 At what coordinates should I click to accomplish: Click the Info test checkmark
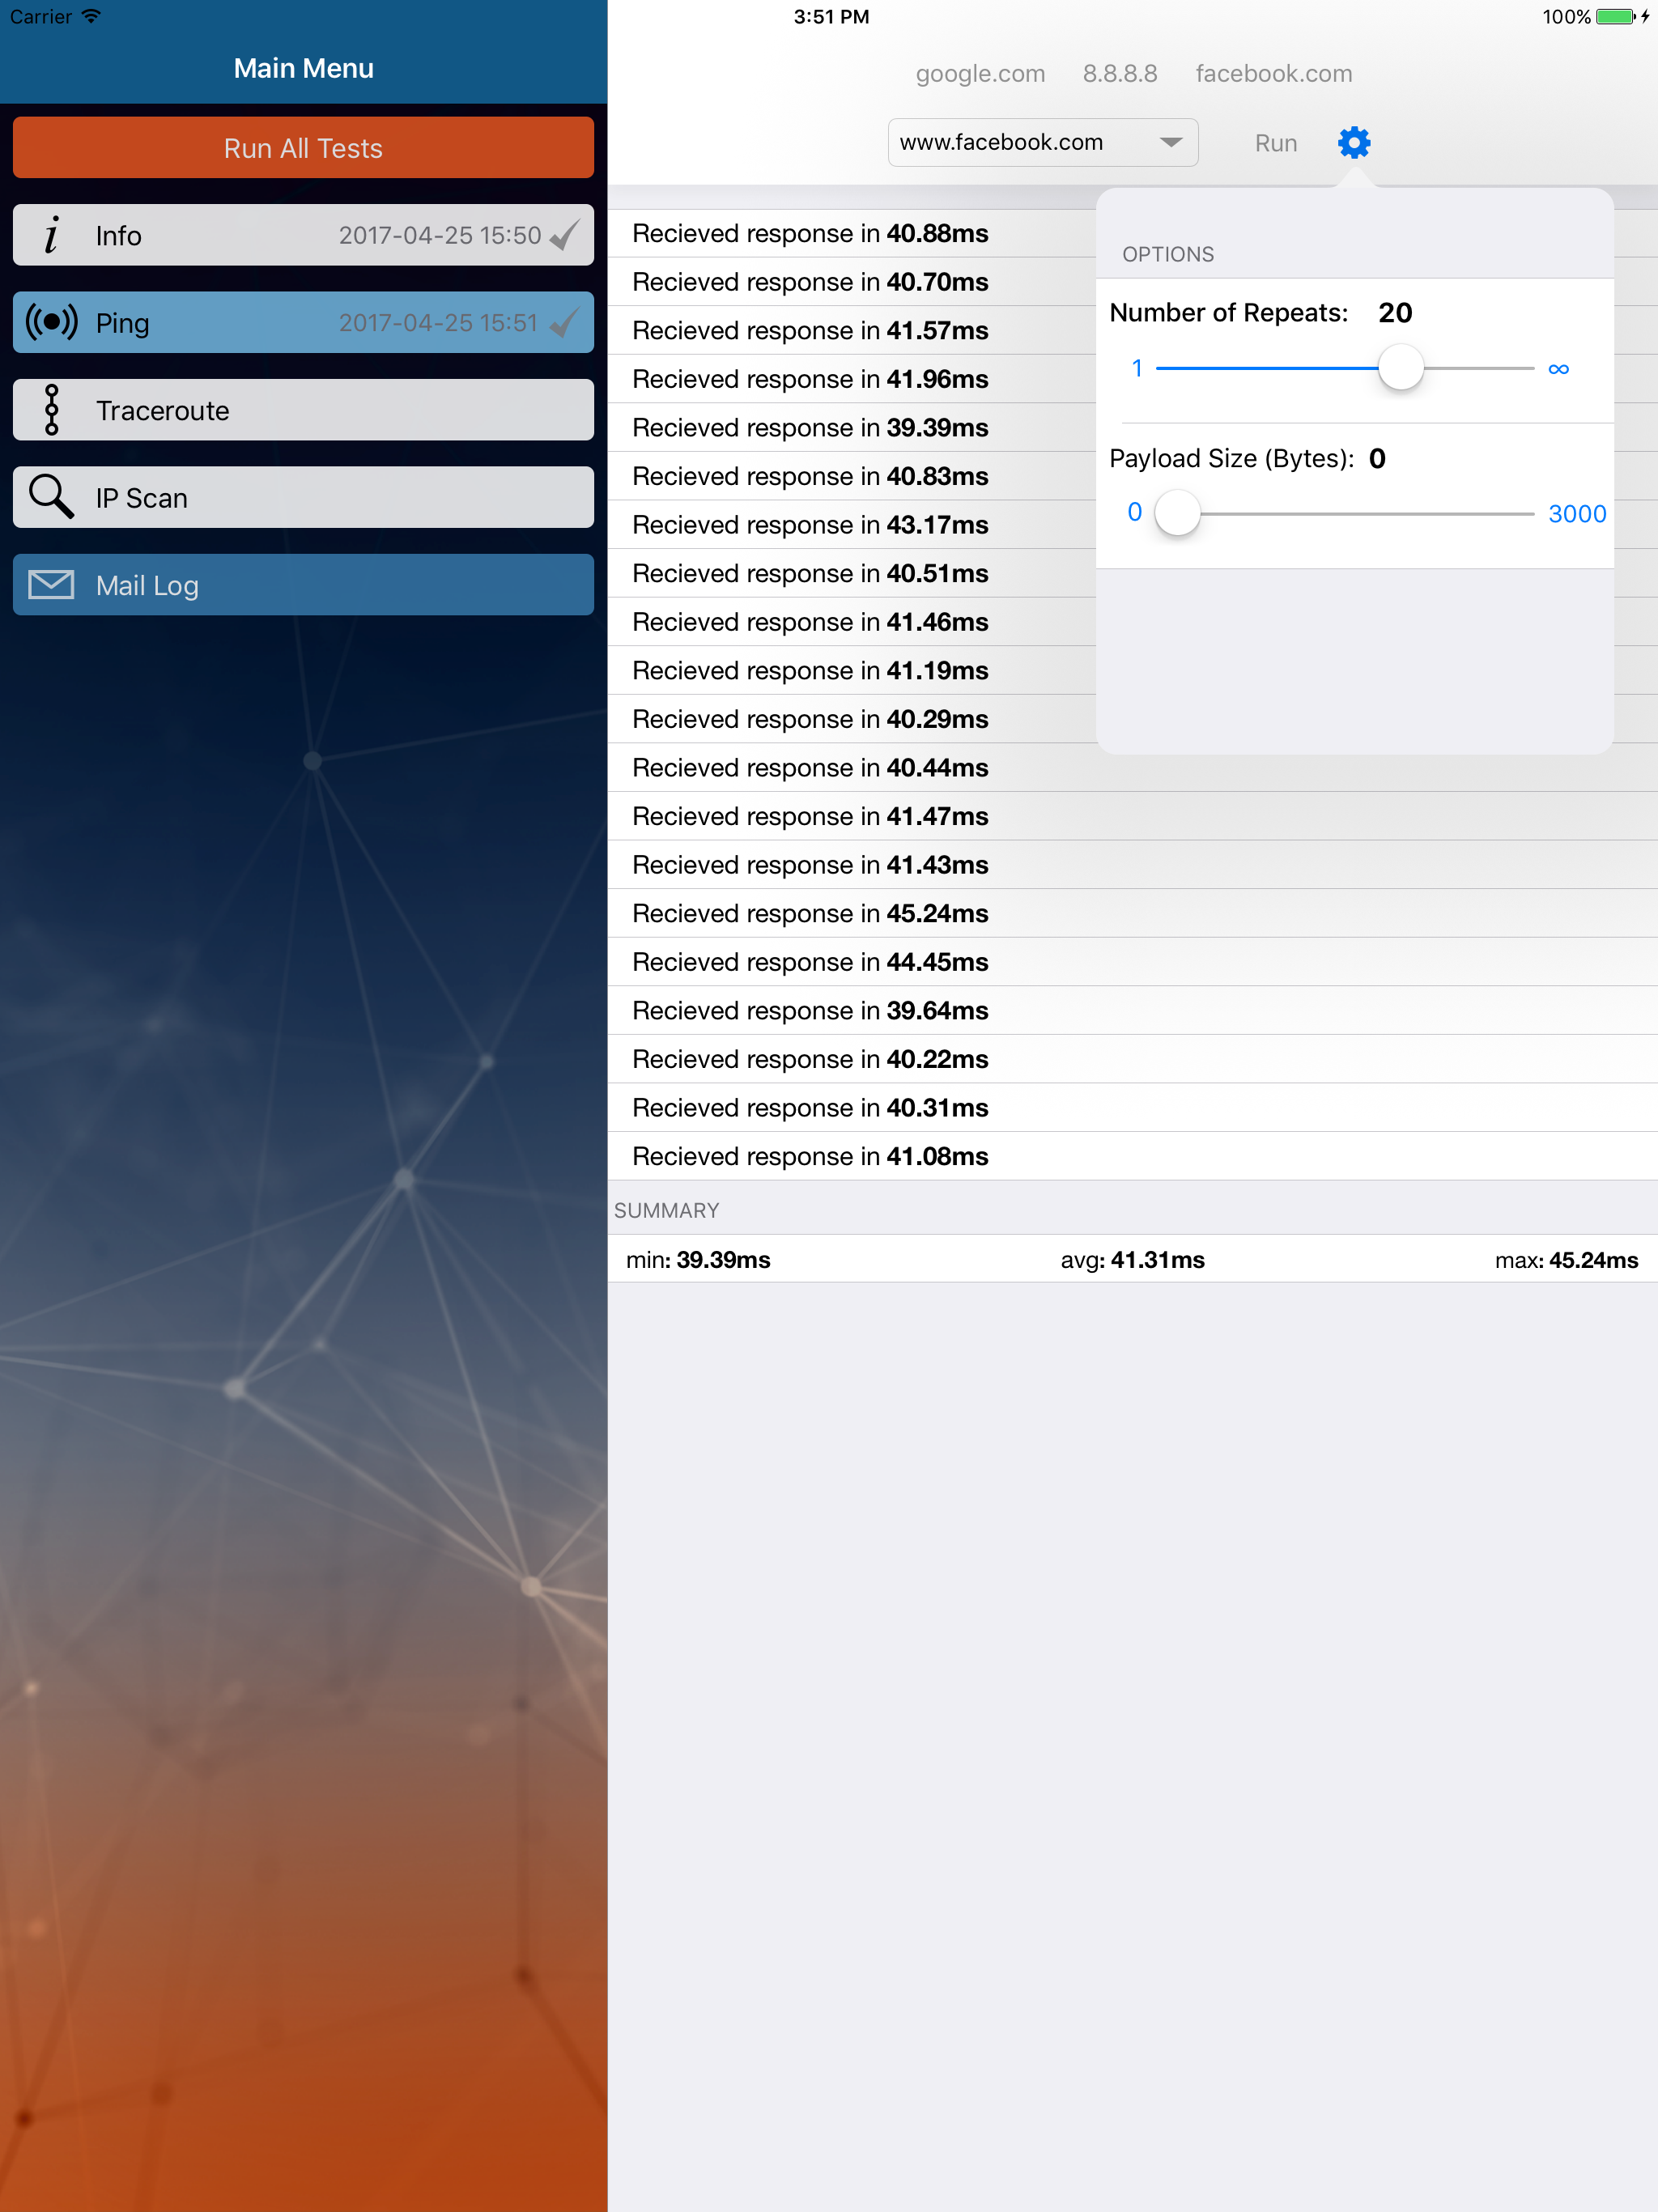pyautogui.click(x=565, y=235)
